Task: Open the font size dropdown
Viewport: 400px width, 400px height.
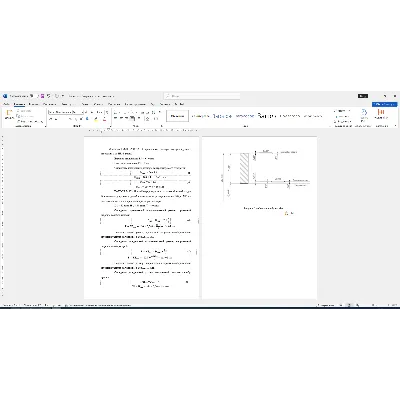Action: pyautogui.click(x=78, y=112)
